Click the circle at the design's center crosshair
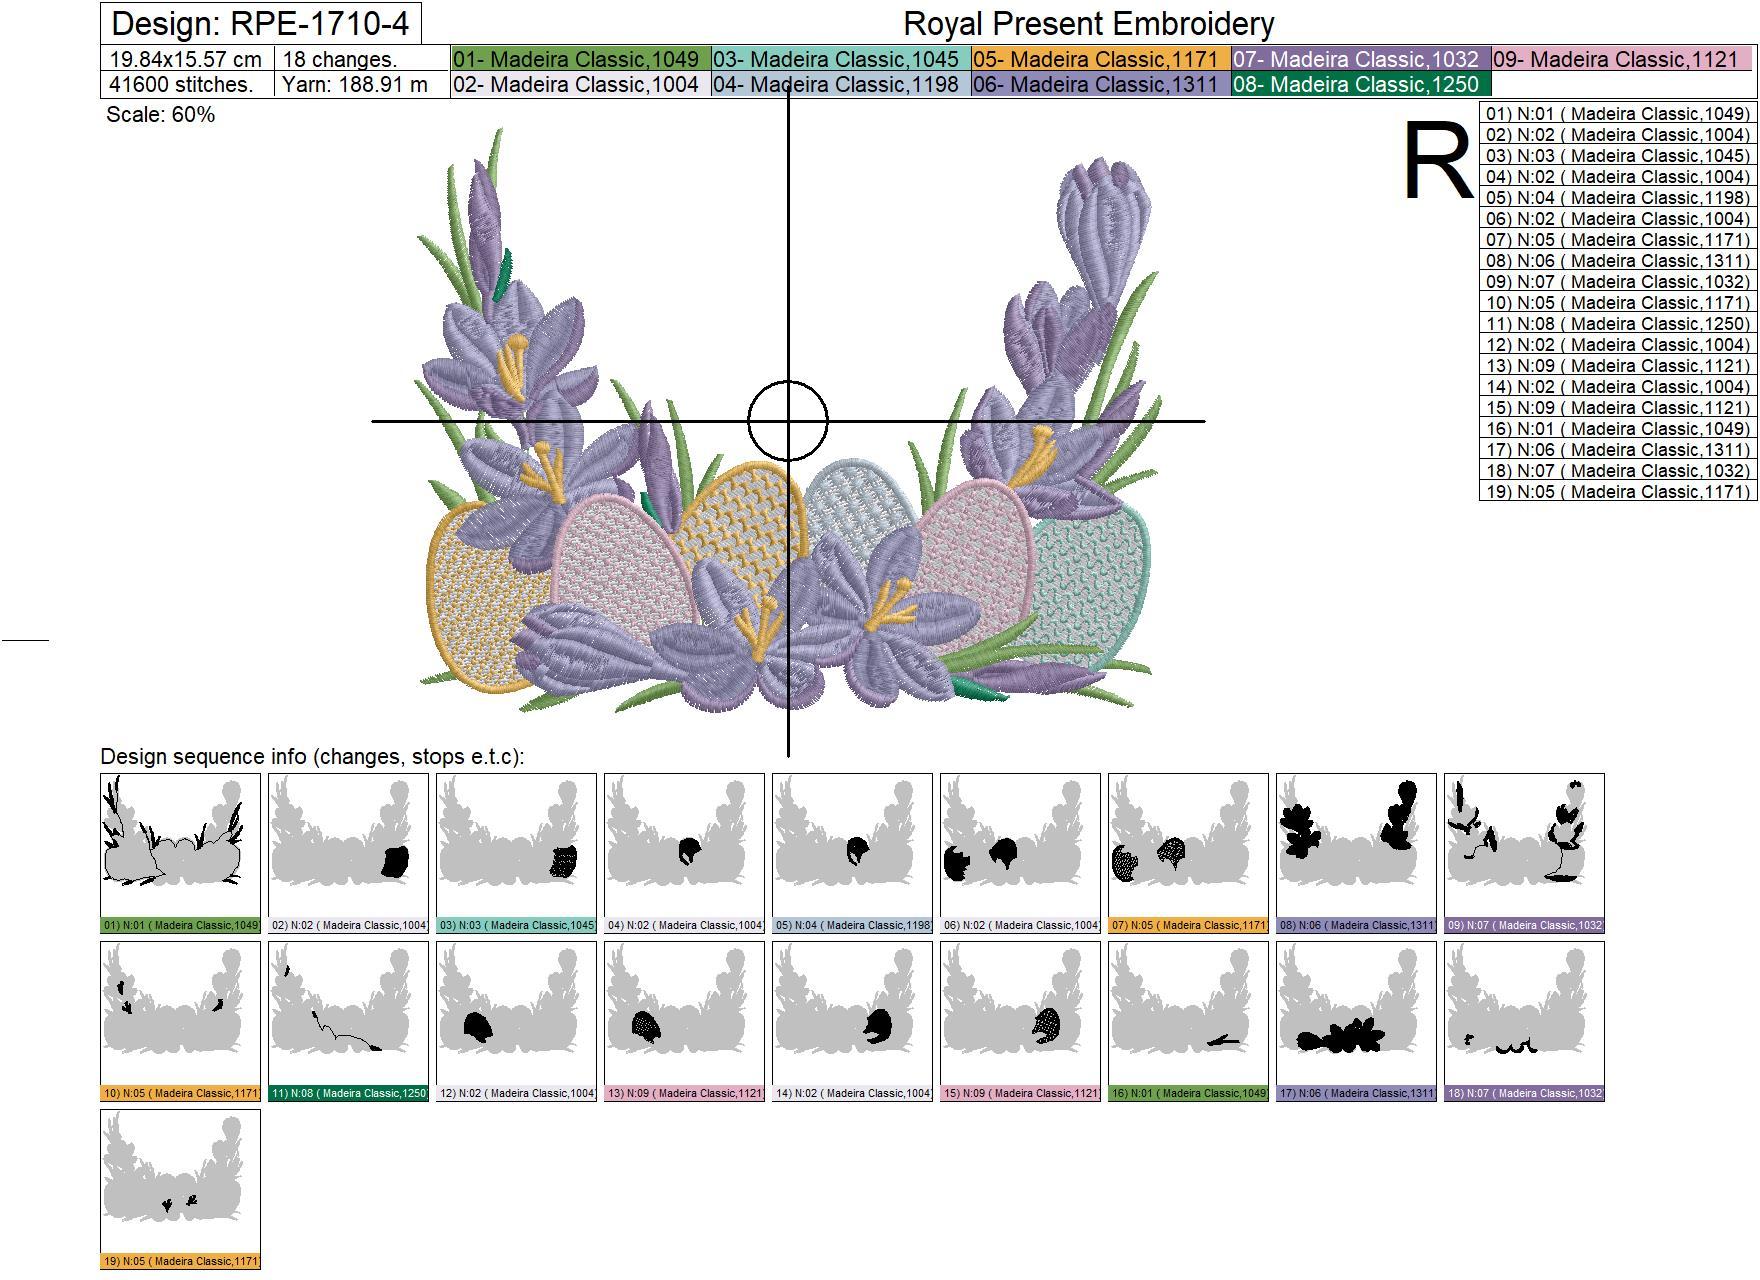Viewport: 1760px width, 1280px height. tap(788, 421)
